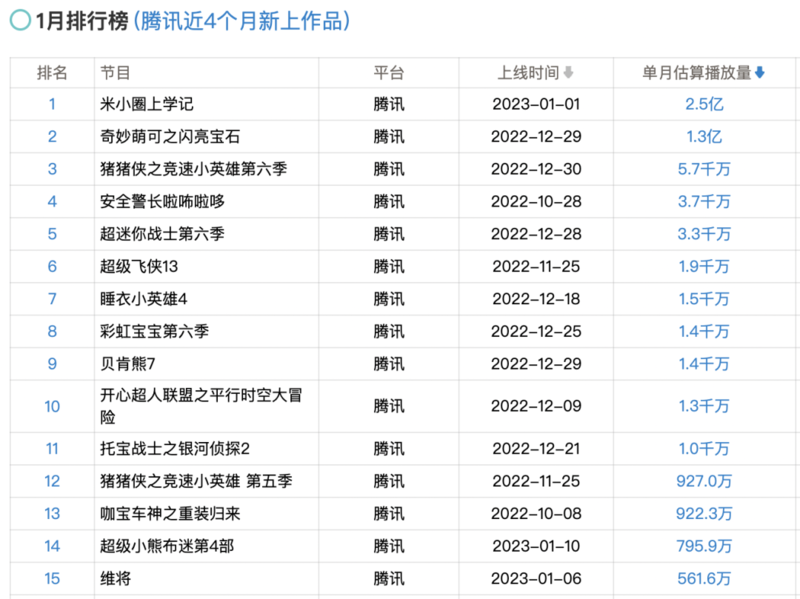Select the show 咖宝车神之重装归来
800x599 pixels.
click(x=170, y=514)
